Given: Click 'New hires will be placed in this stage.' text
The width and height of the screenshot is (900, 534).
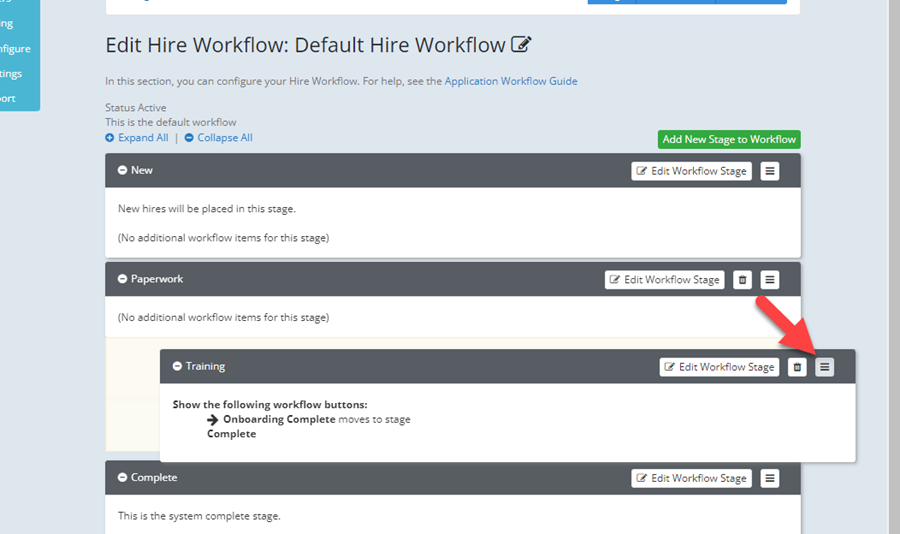Looking at the screenshot, I should (x=207, y=209).
